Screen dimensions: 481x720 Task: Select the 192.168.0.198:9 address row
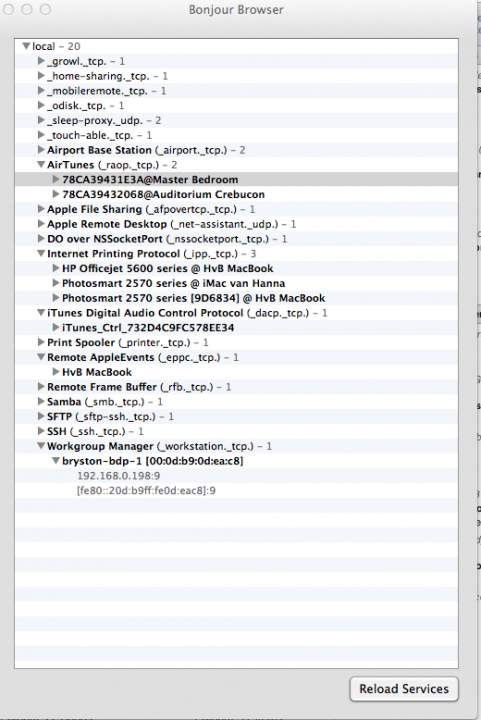(x=236, y=476)
